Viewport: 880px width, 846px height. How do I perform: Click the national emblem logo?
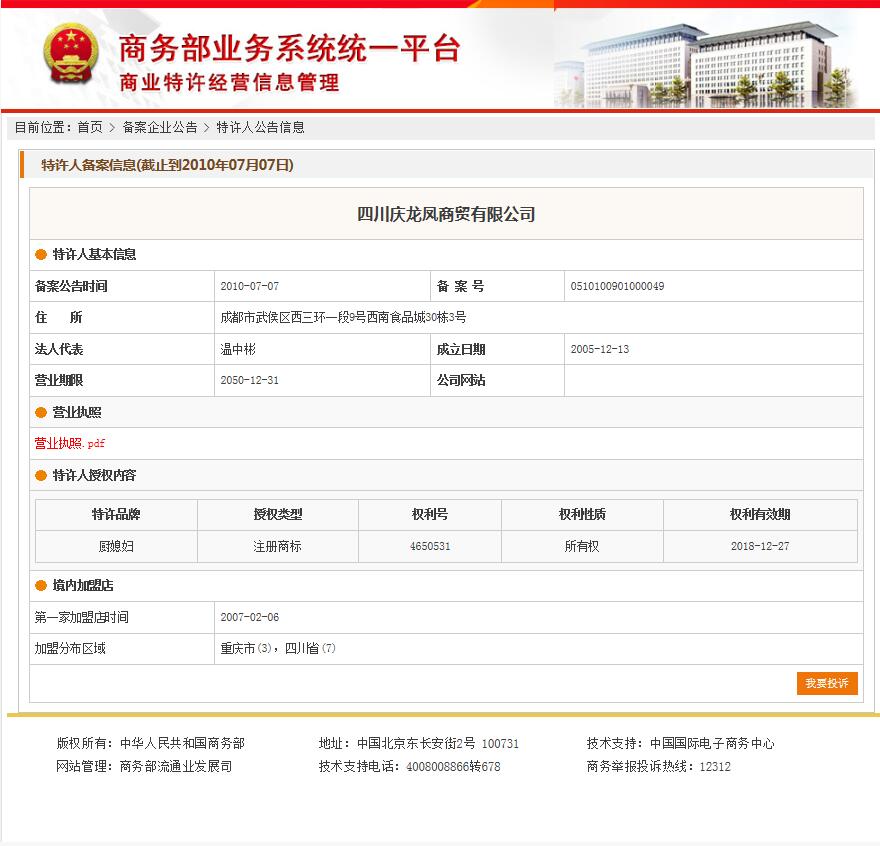[x=71, y=54]
